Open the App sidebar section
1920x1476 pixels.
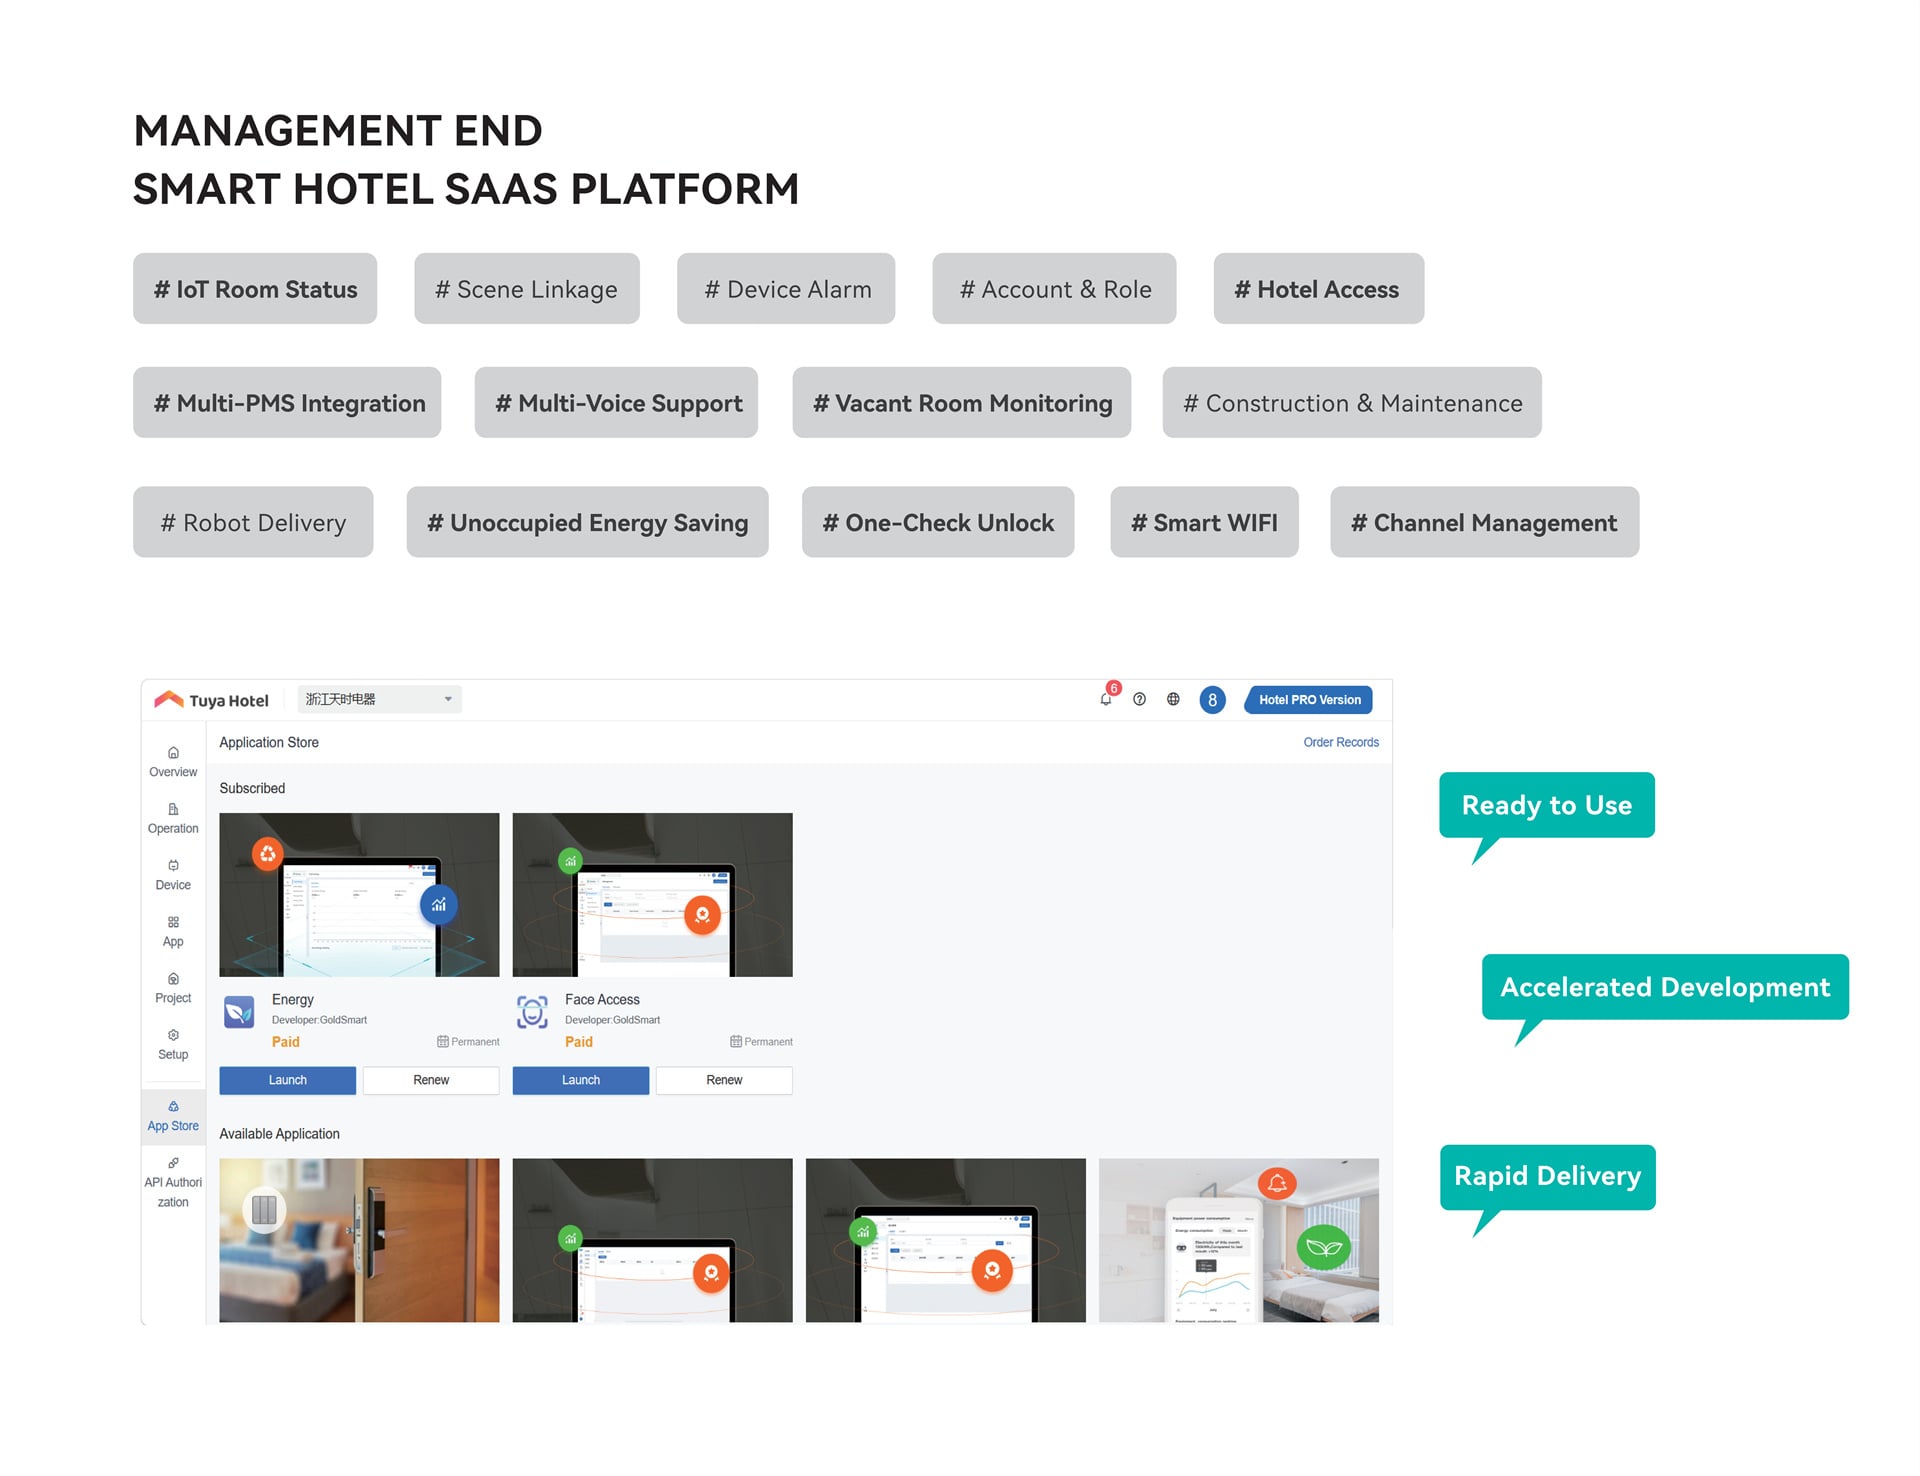pos(173,932)
